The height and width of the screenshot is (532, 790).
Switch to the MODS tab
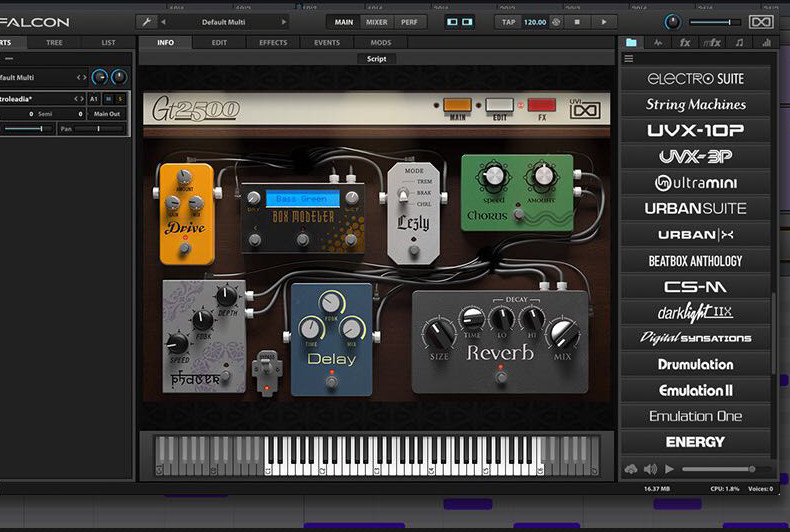click(x=381, y=43)
